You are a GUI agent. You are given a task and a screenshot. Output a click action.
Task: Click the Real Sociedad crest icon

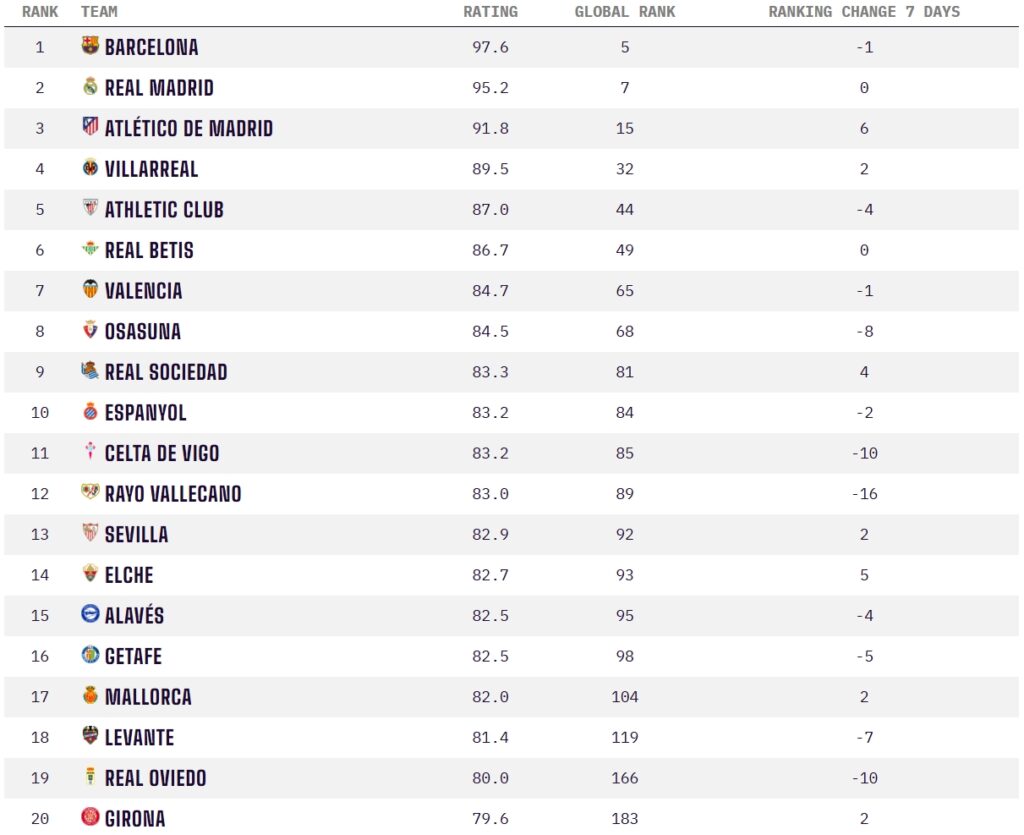tap(90, 371)
